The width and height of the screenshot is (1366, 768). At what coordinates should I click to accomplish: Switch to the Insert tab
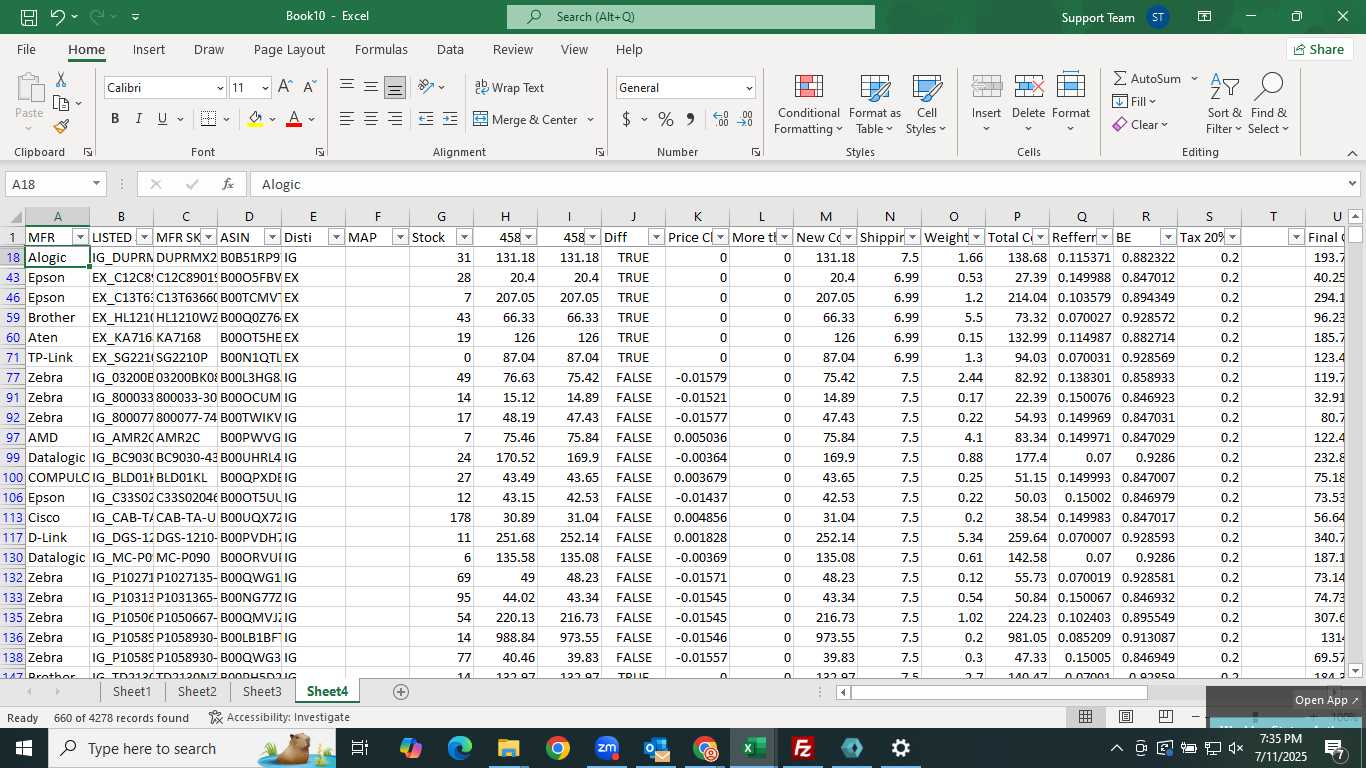pyautogui.click(x=149, y=49)
